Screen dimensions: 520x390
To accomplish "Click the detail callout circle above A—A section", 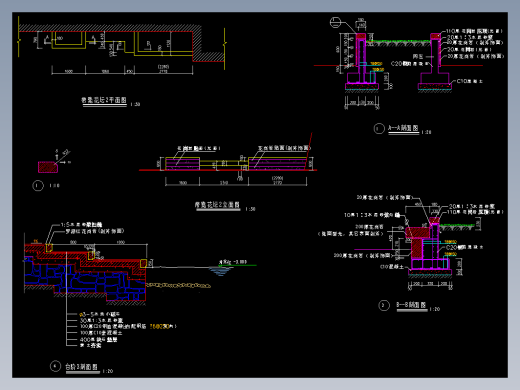I will 335,23.
